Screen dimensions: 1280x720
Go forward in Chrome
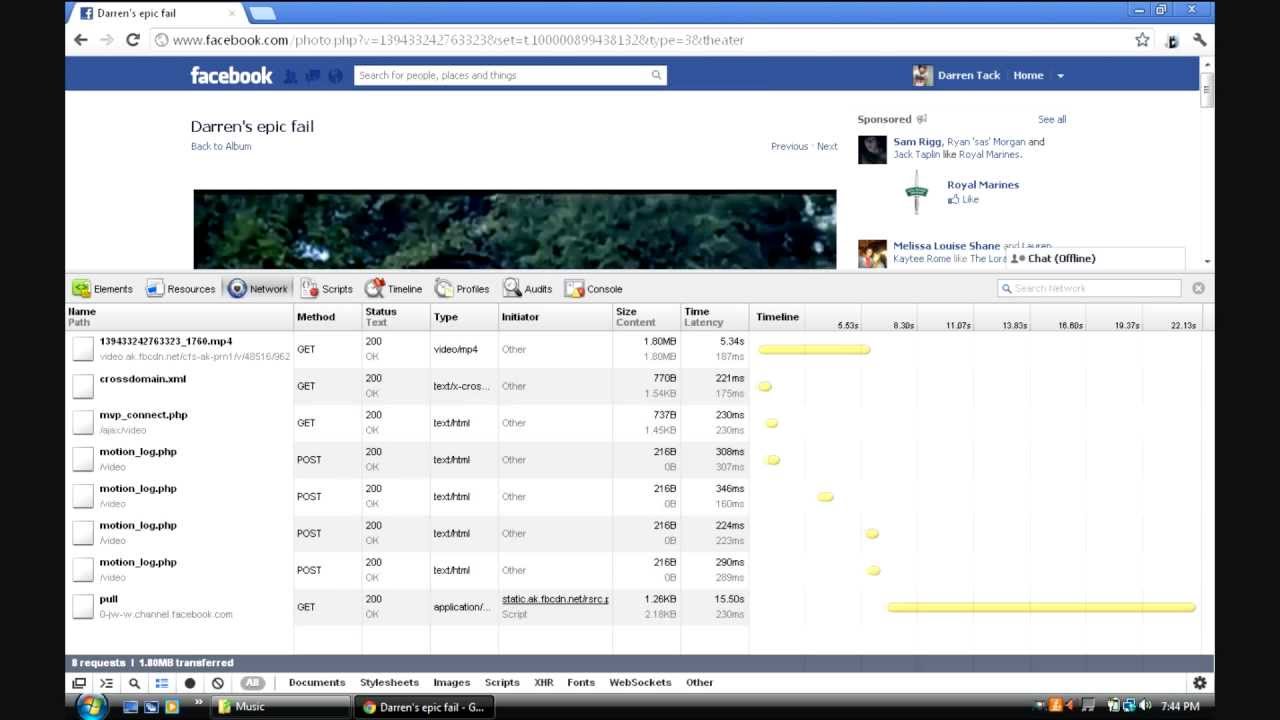pos(107,40)
